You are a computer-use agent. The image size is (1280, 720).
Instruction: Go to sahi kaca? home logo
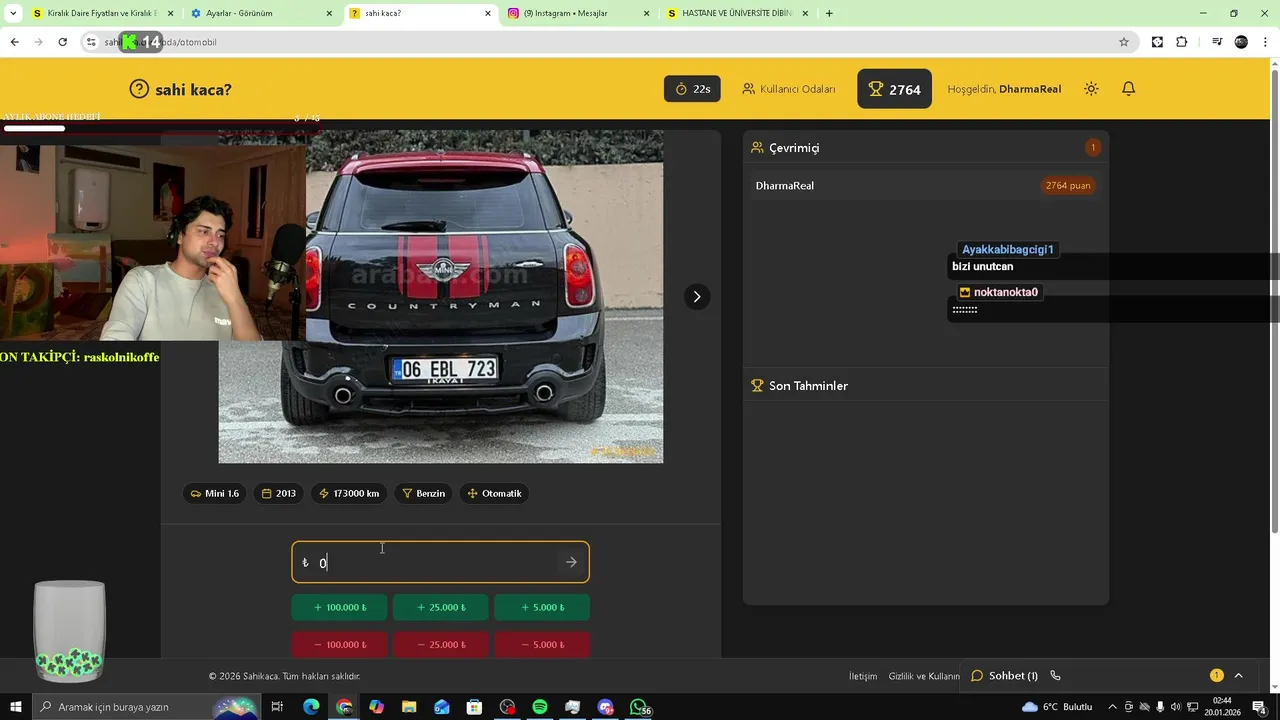tap(181, 89)
